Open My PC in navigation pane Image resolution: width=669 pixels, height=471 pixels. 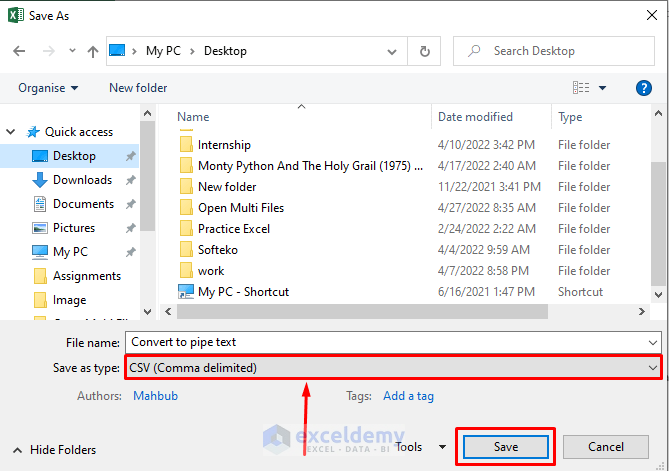[x=70, y=252]
